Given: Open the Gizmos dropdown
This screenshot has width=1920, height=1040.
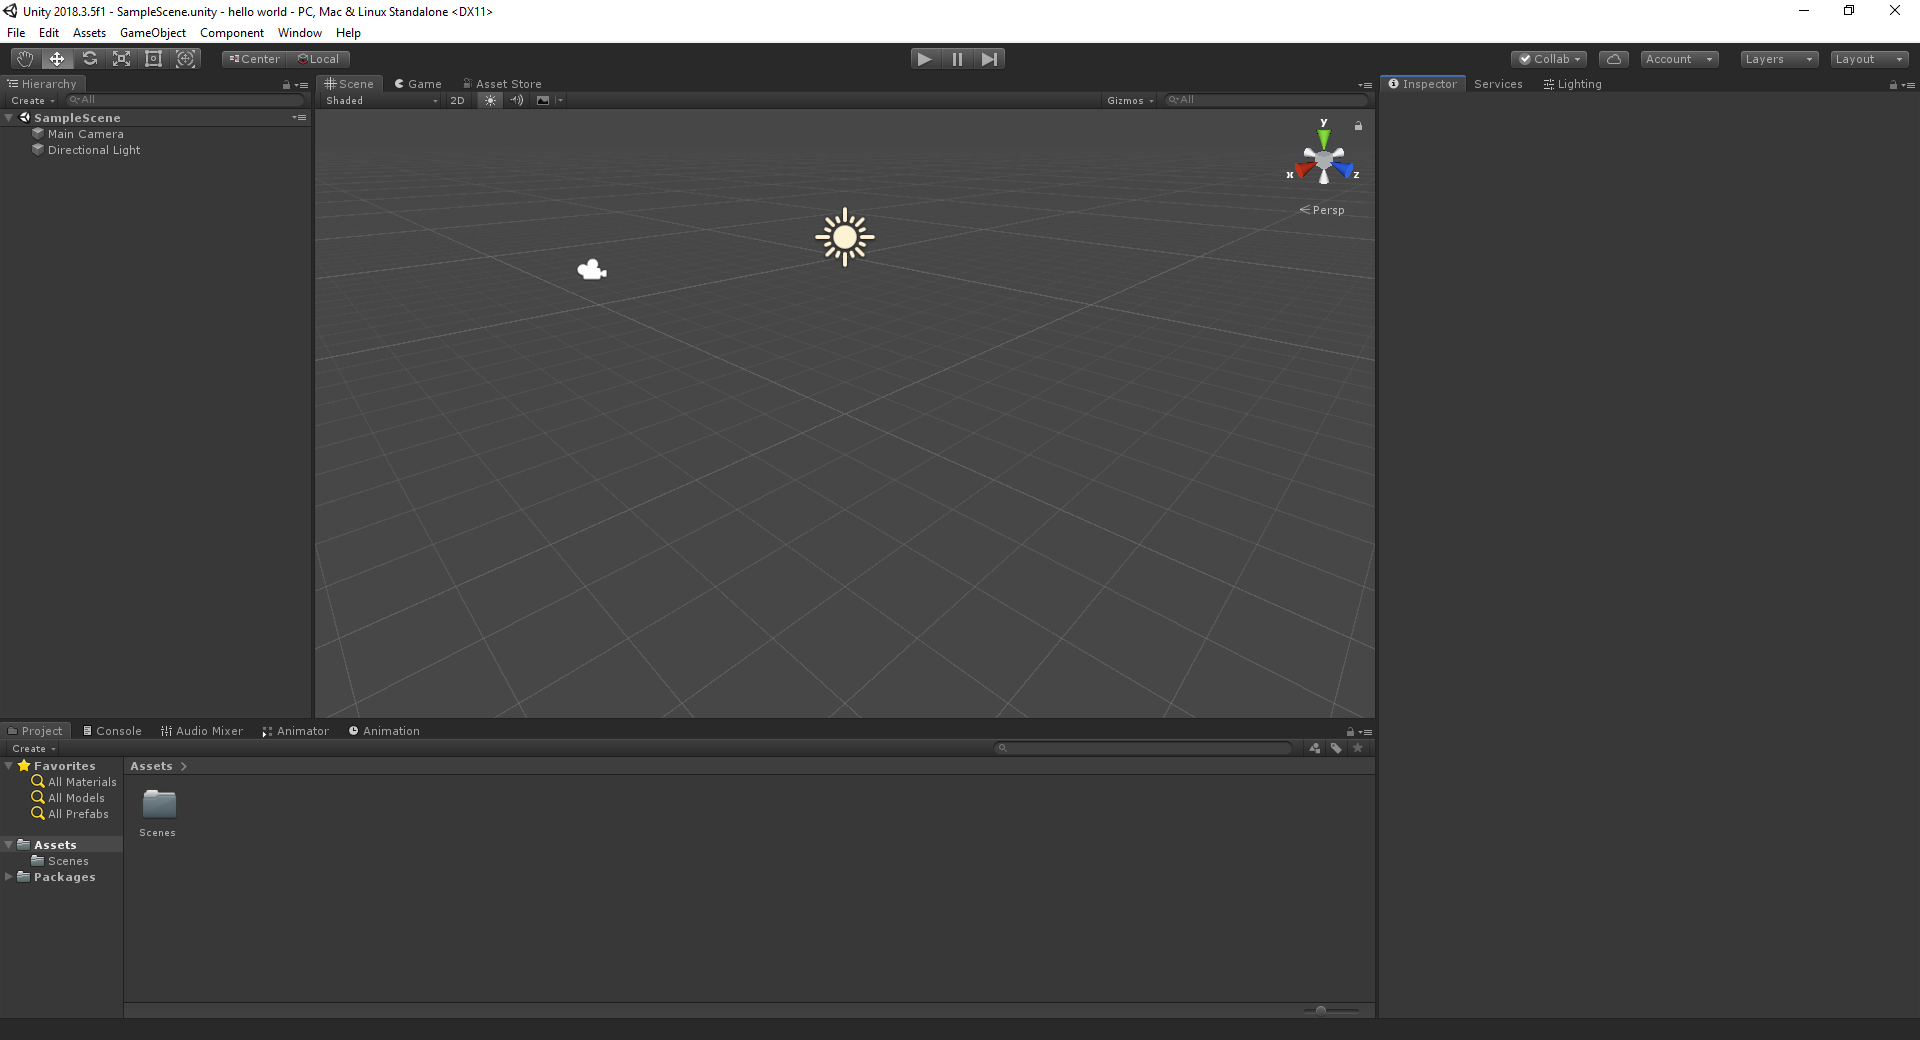Looking at the screenshot, I should tap(1129, 100).
